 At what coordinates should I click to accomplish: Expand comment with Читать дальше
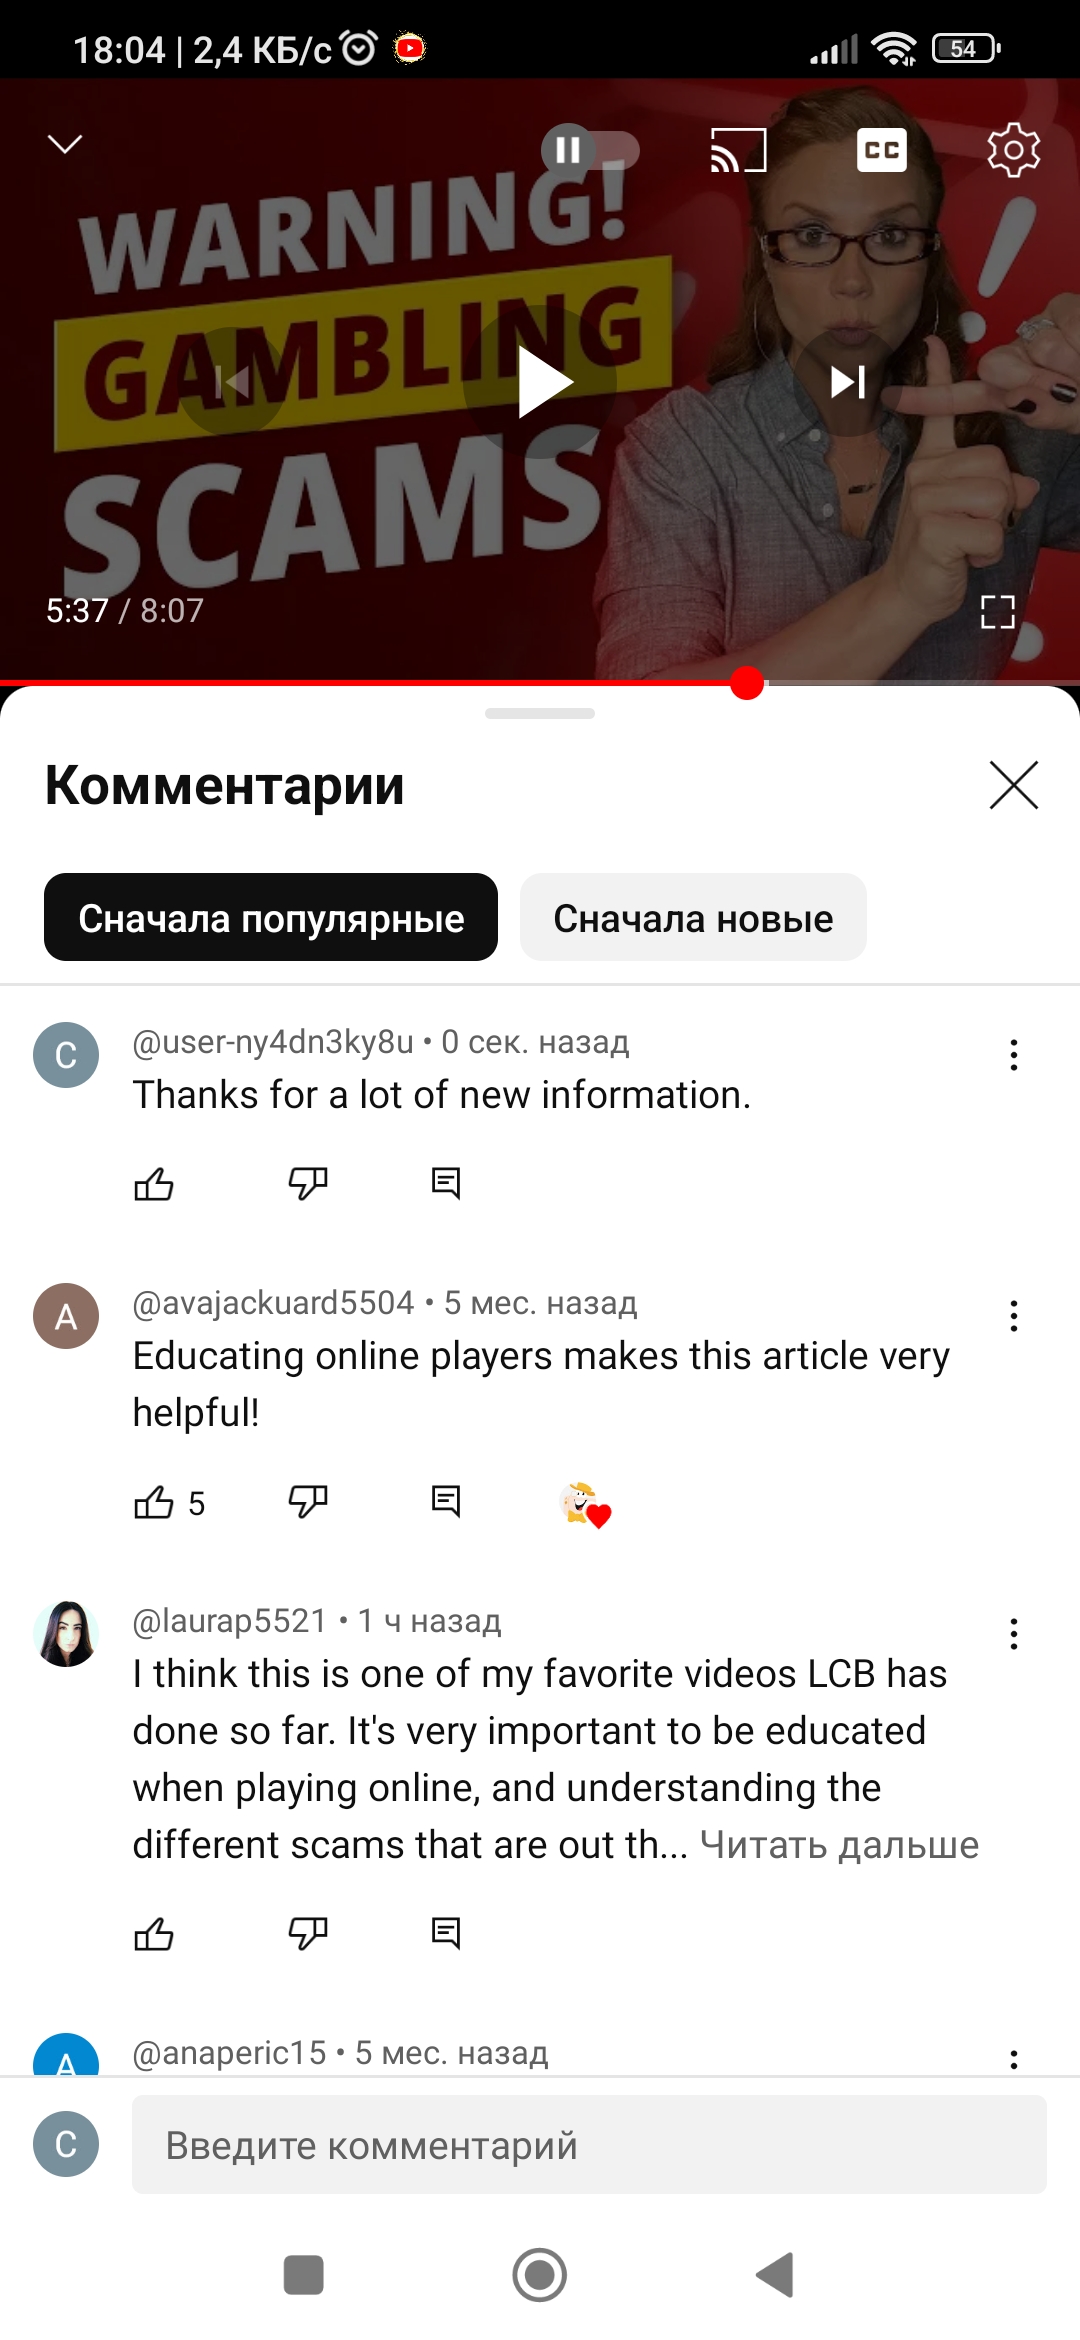click(839, 1845)
